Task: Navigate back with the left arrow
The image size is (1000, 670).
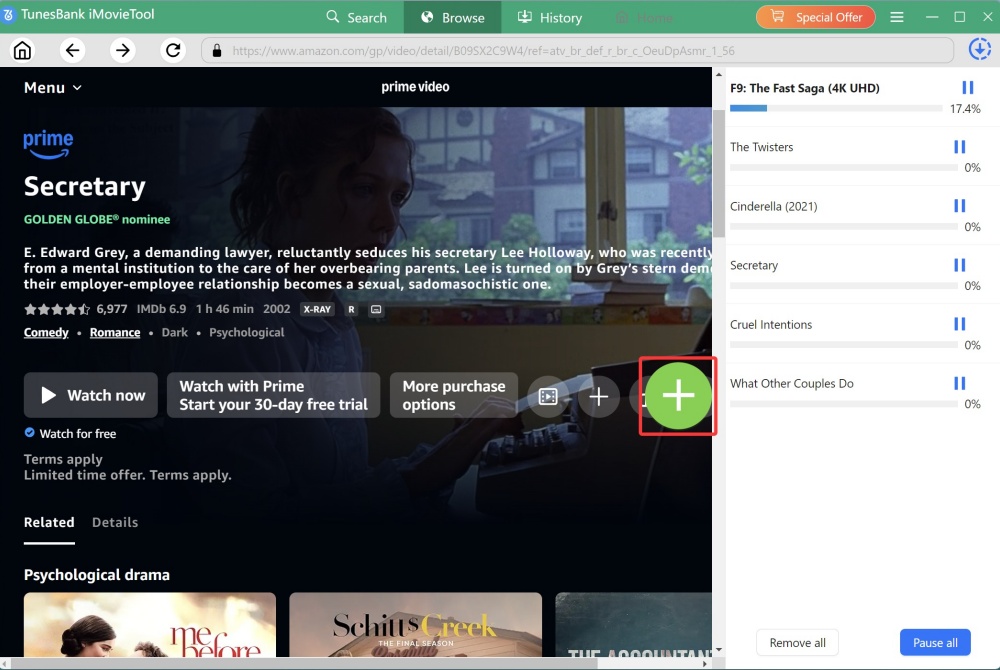Action: click(x=71, y=51)
